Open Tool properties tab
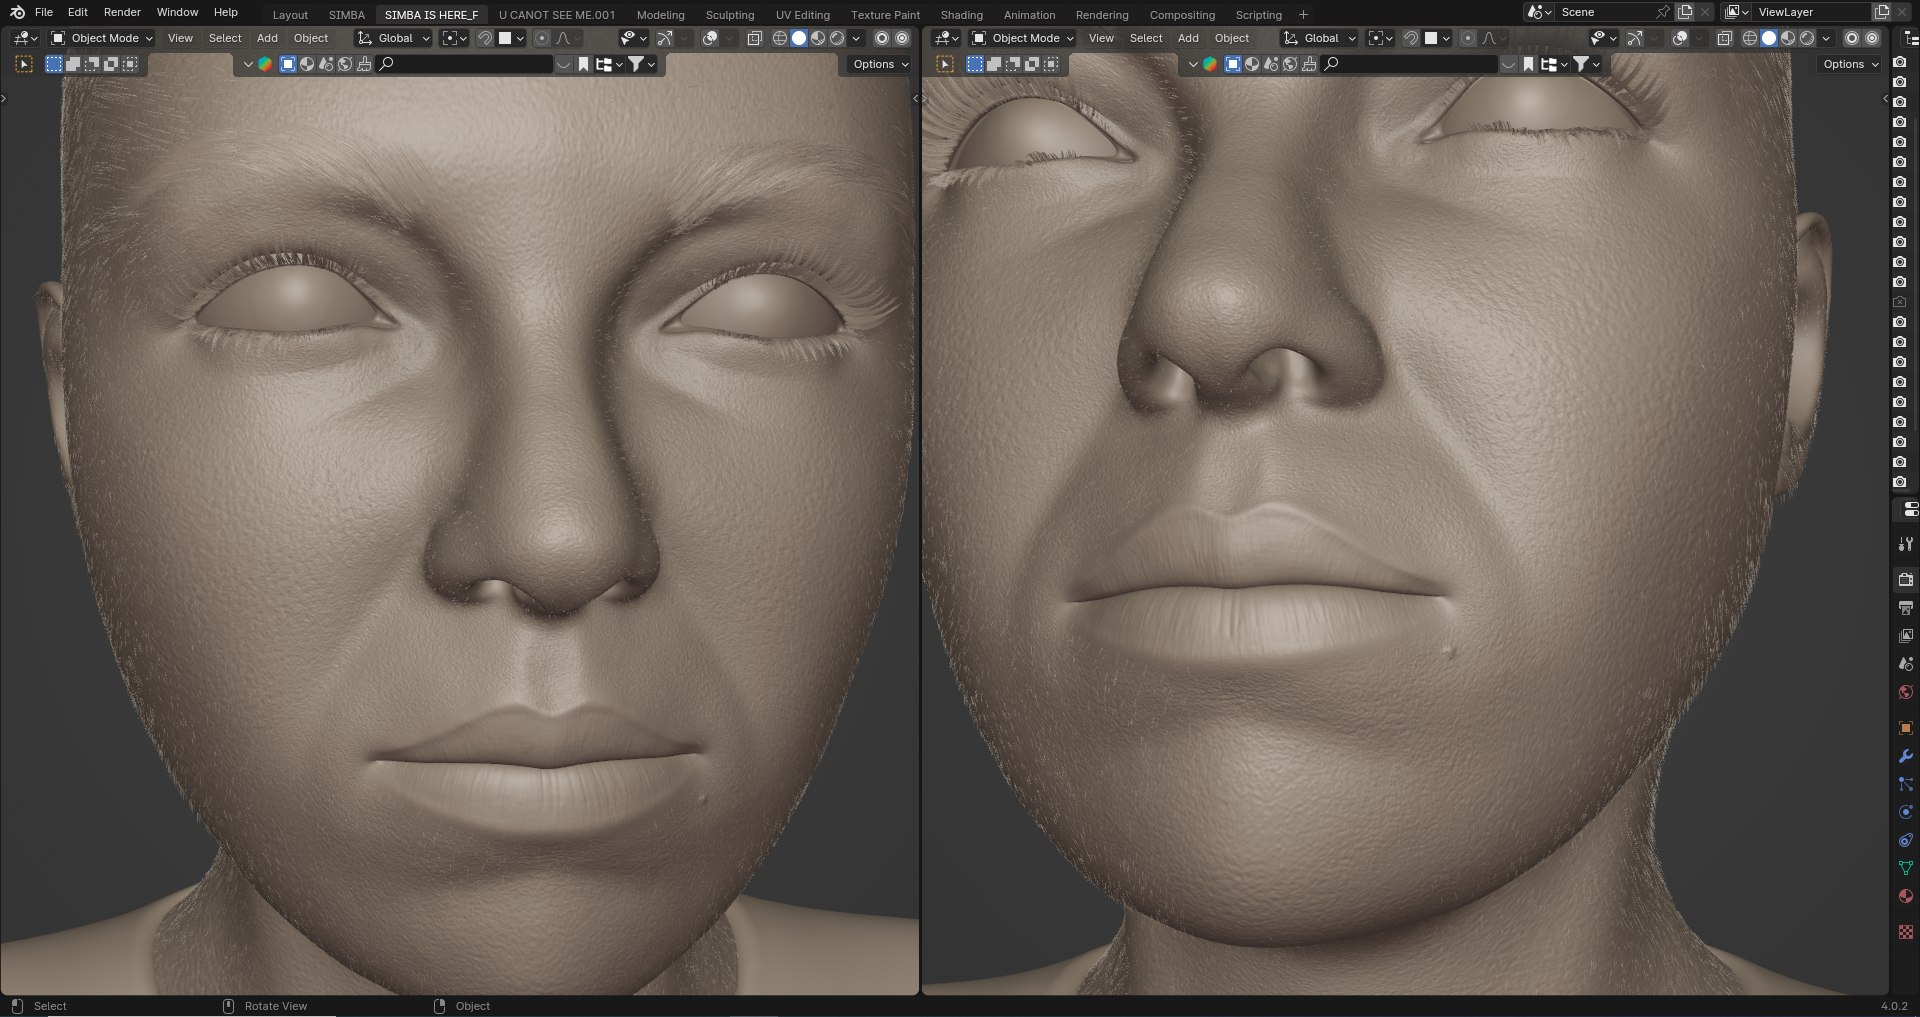The image size is (1920, 1017). pyautogui.click(x=1905, y=544)
